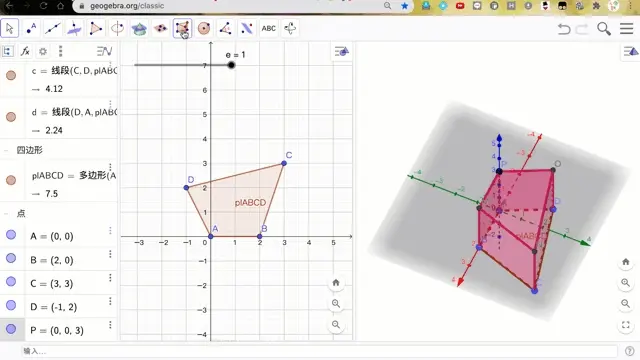Click the search magnifier in toolbar
The image size is (640, 360).
point(604,29)
